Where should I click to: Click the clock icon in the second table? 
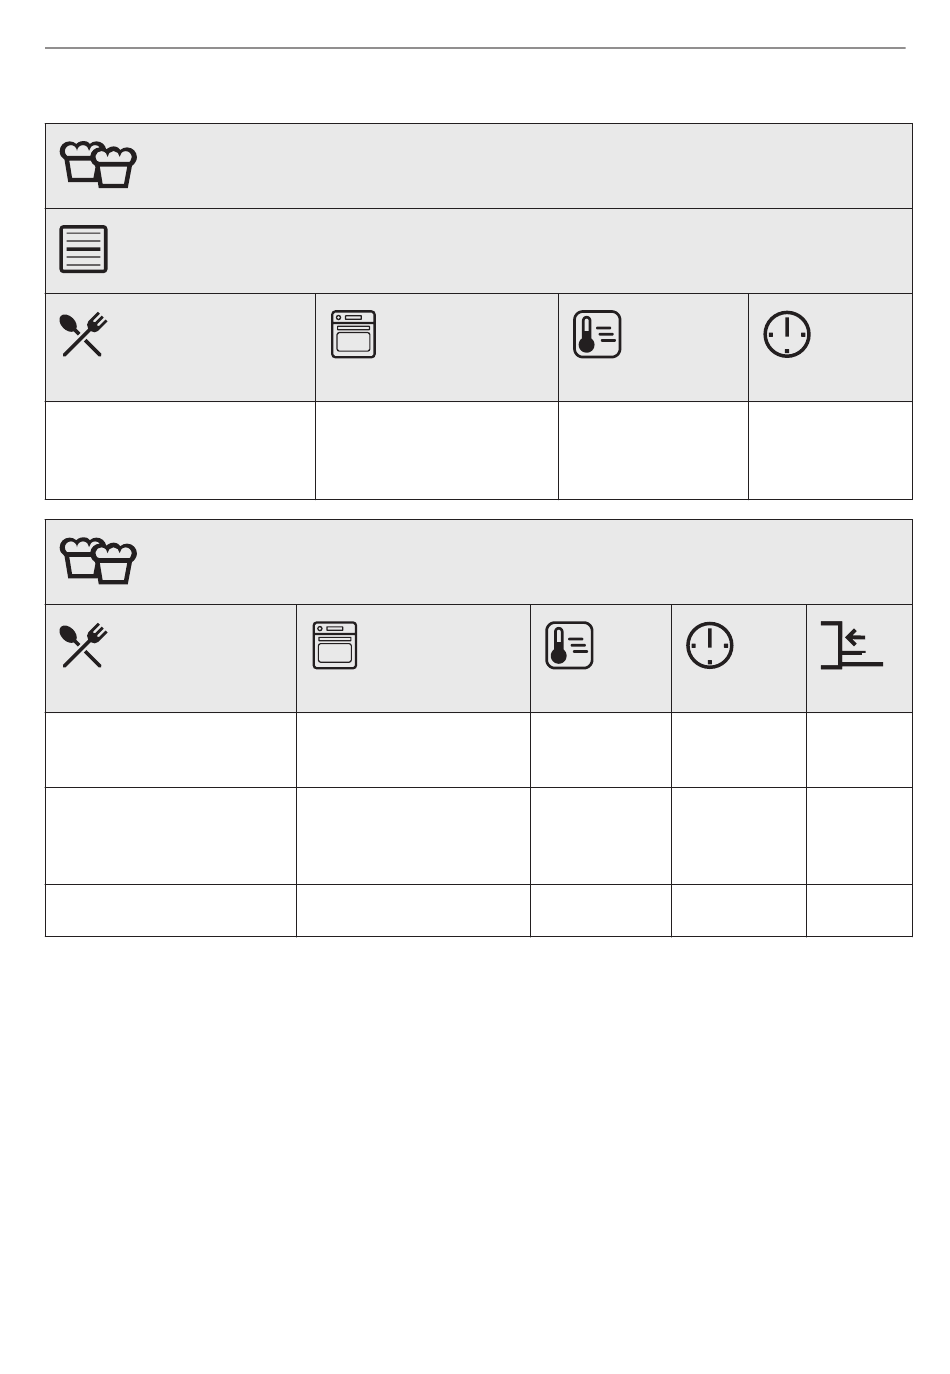click(x=709, y=645)
